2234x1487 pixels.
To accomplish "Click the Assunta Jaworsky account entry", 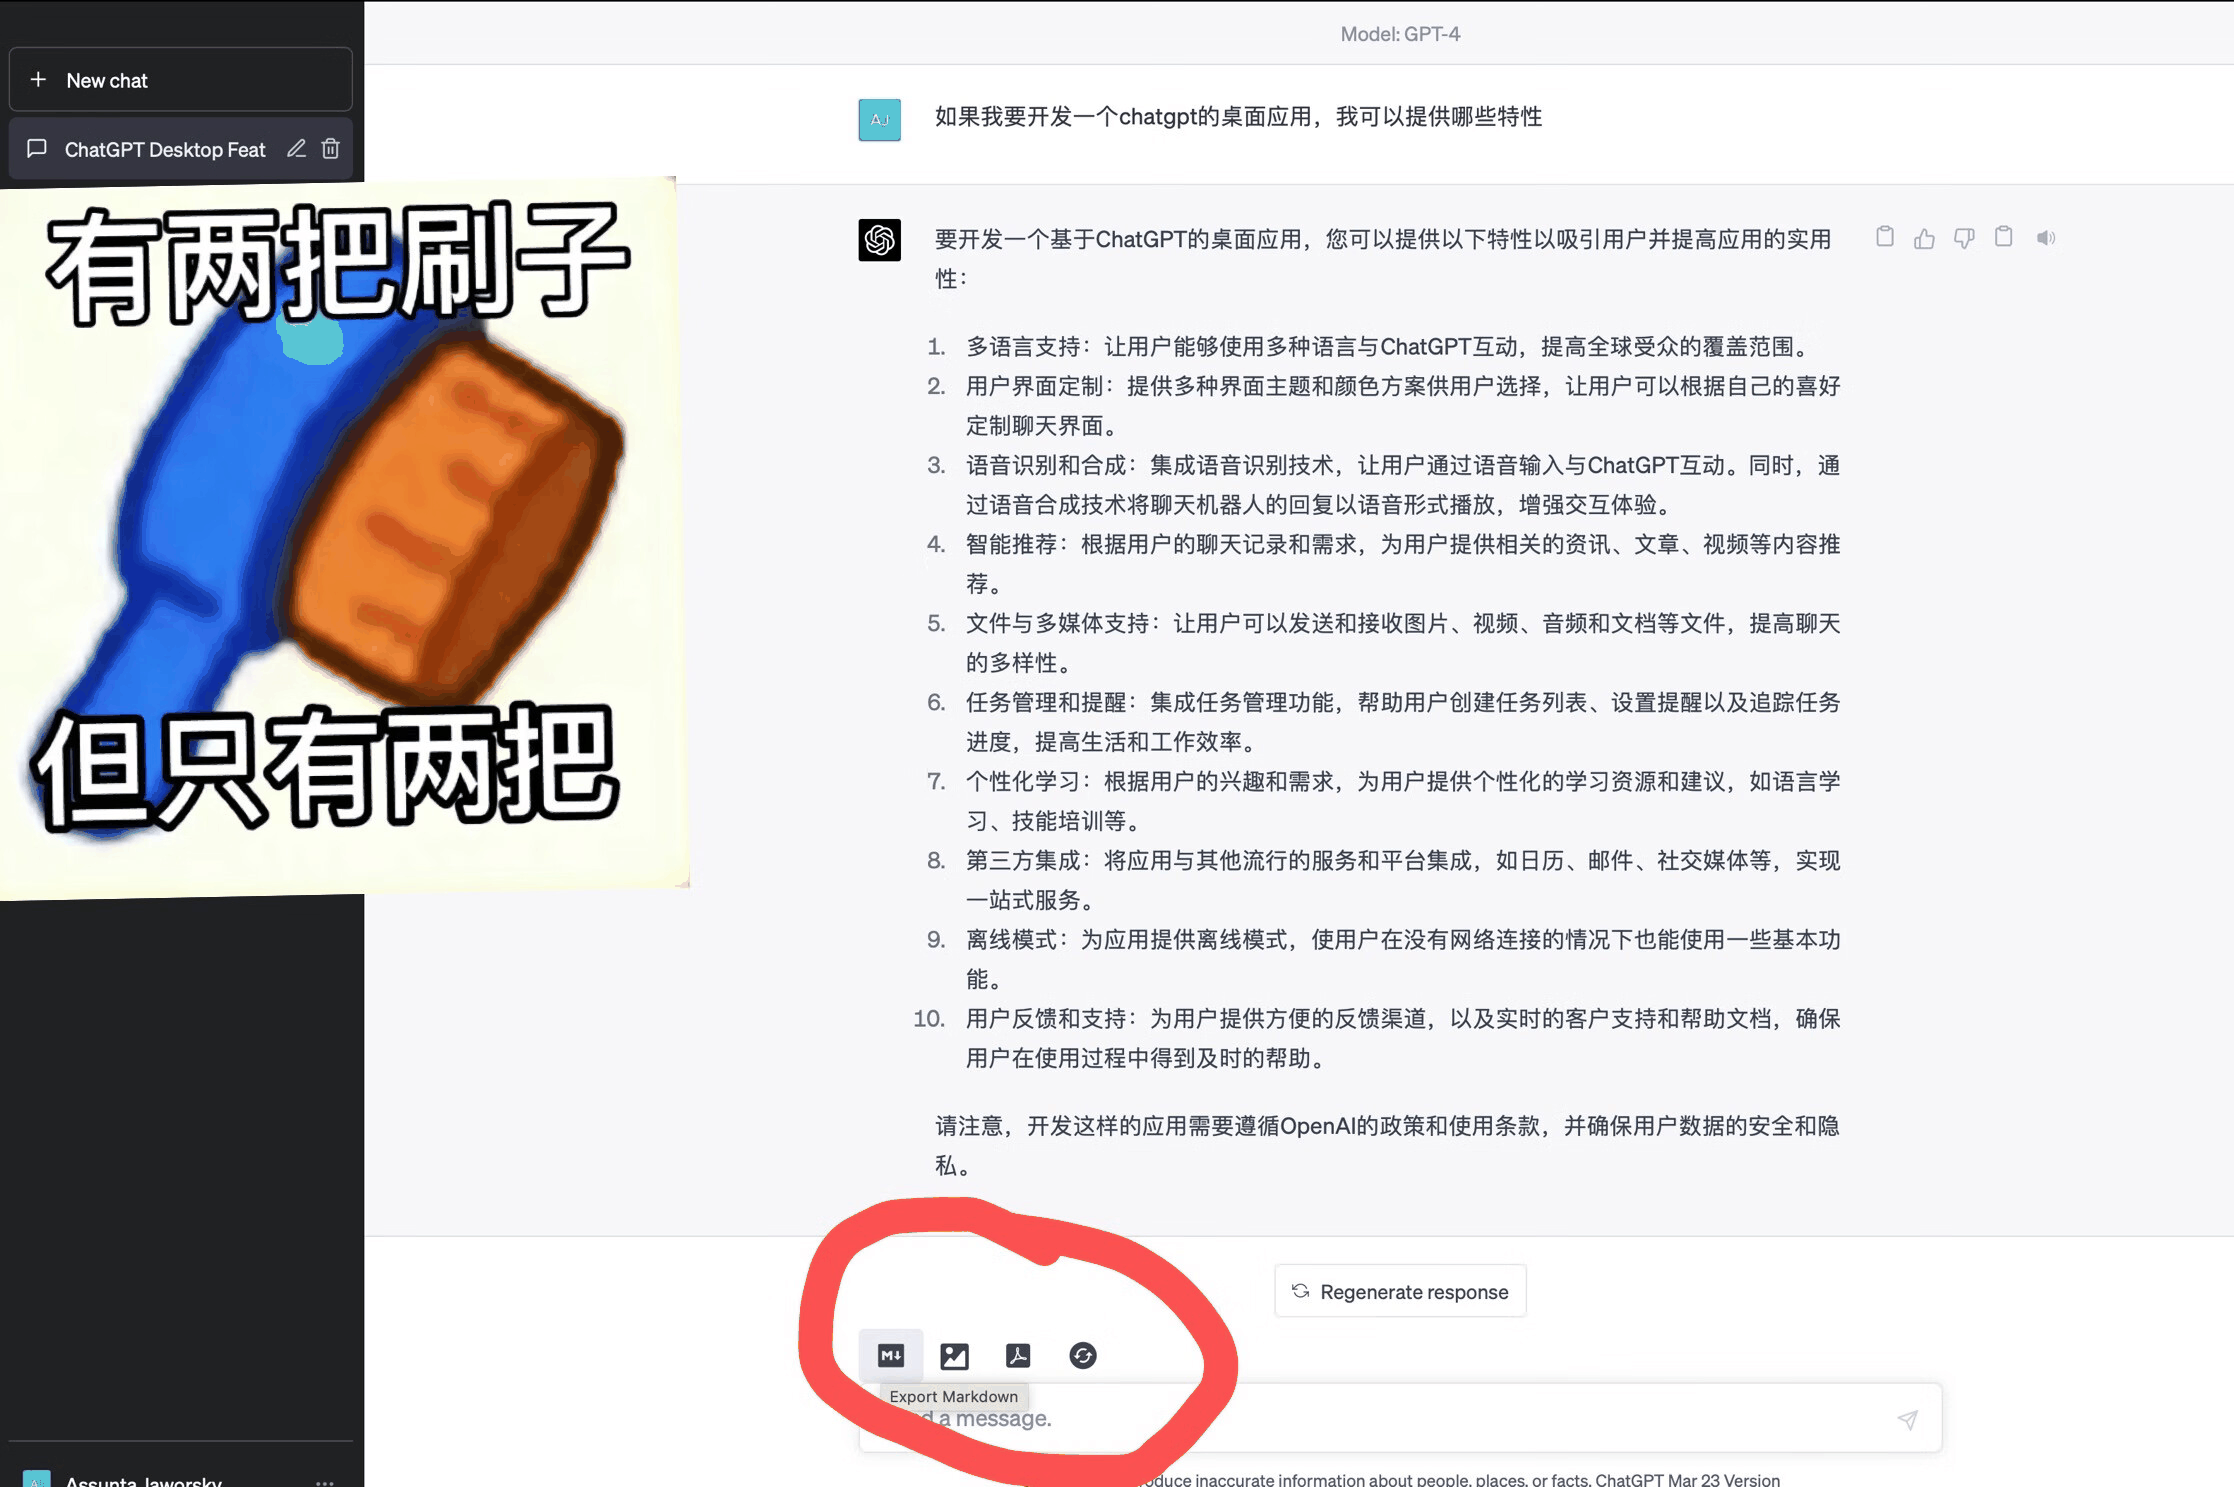I will [x=144, y=1481].
